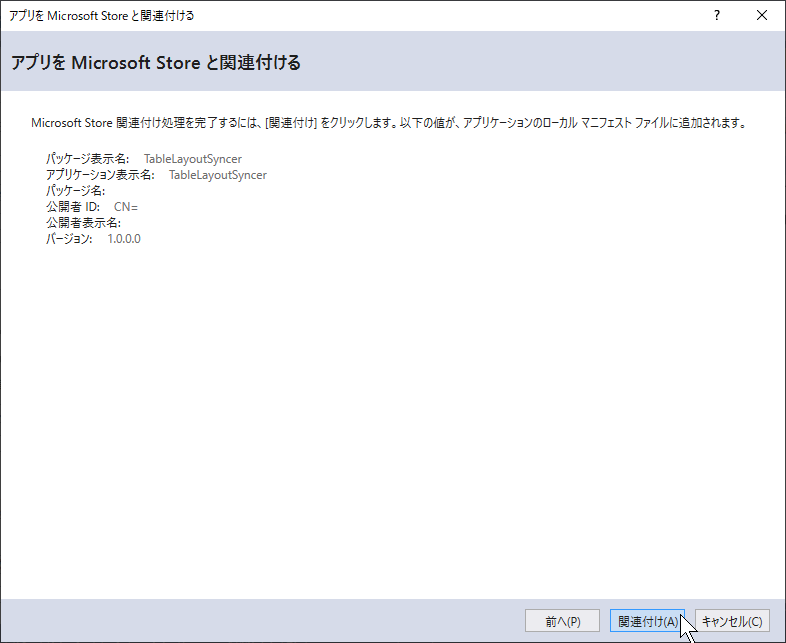Open help via the question mark icon
786x643 pixels.
coord(717,16)
